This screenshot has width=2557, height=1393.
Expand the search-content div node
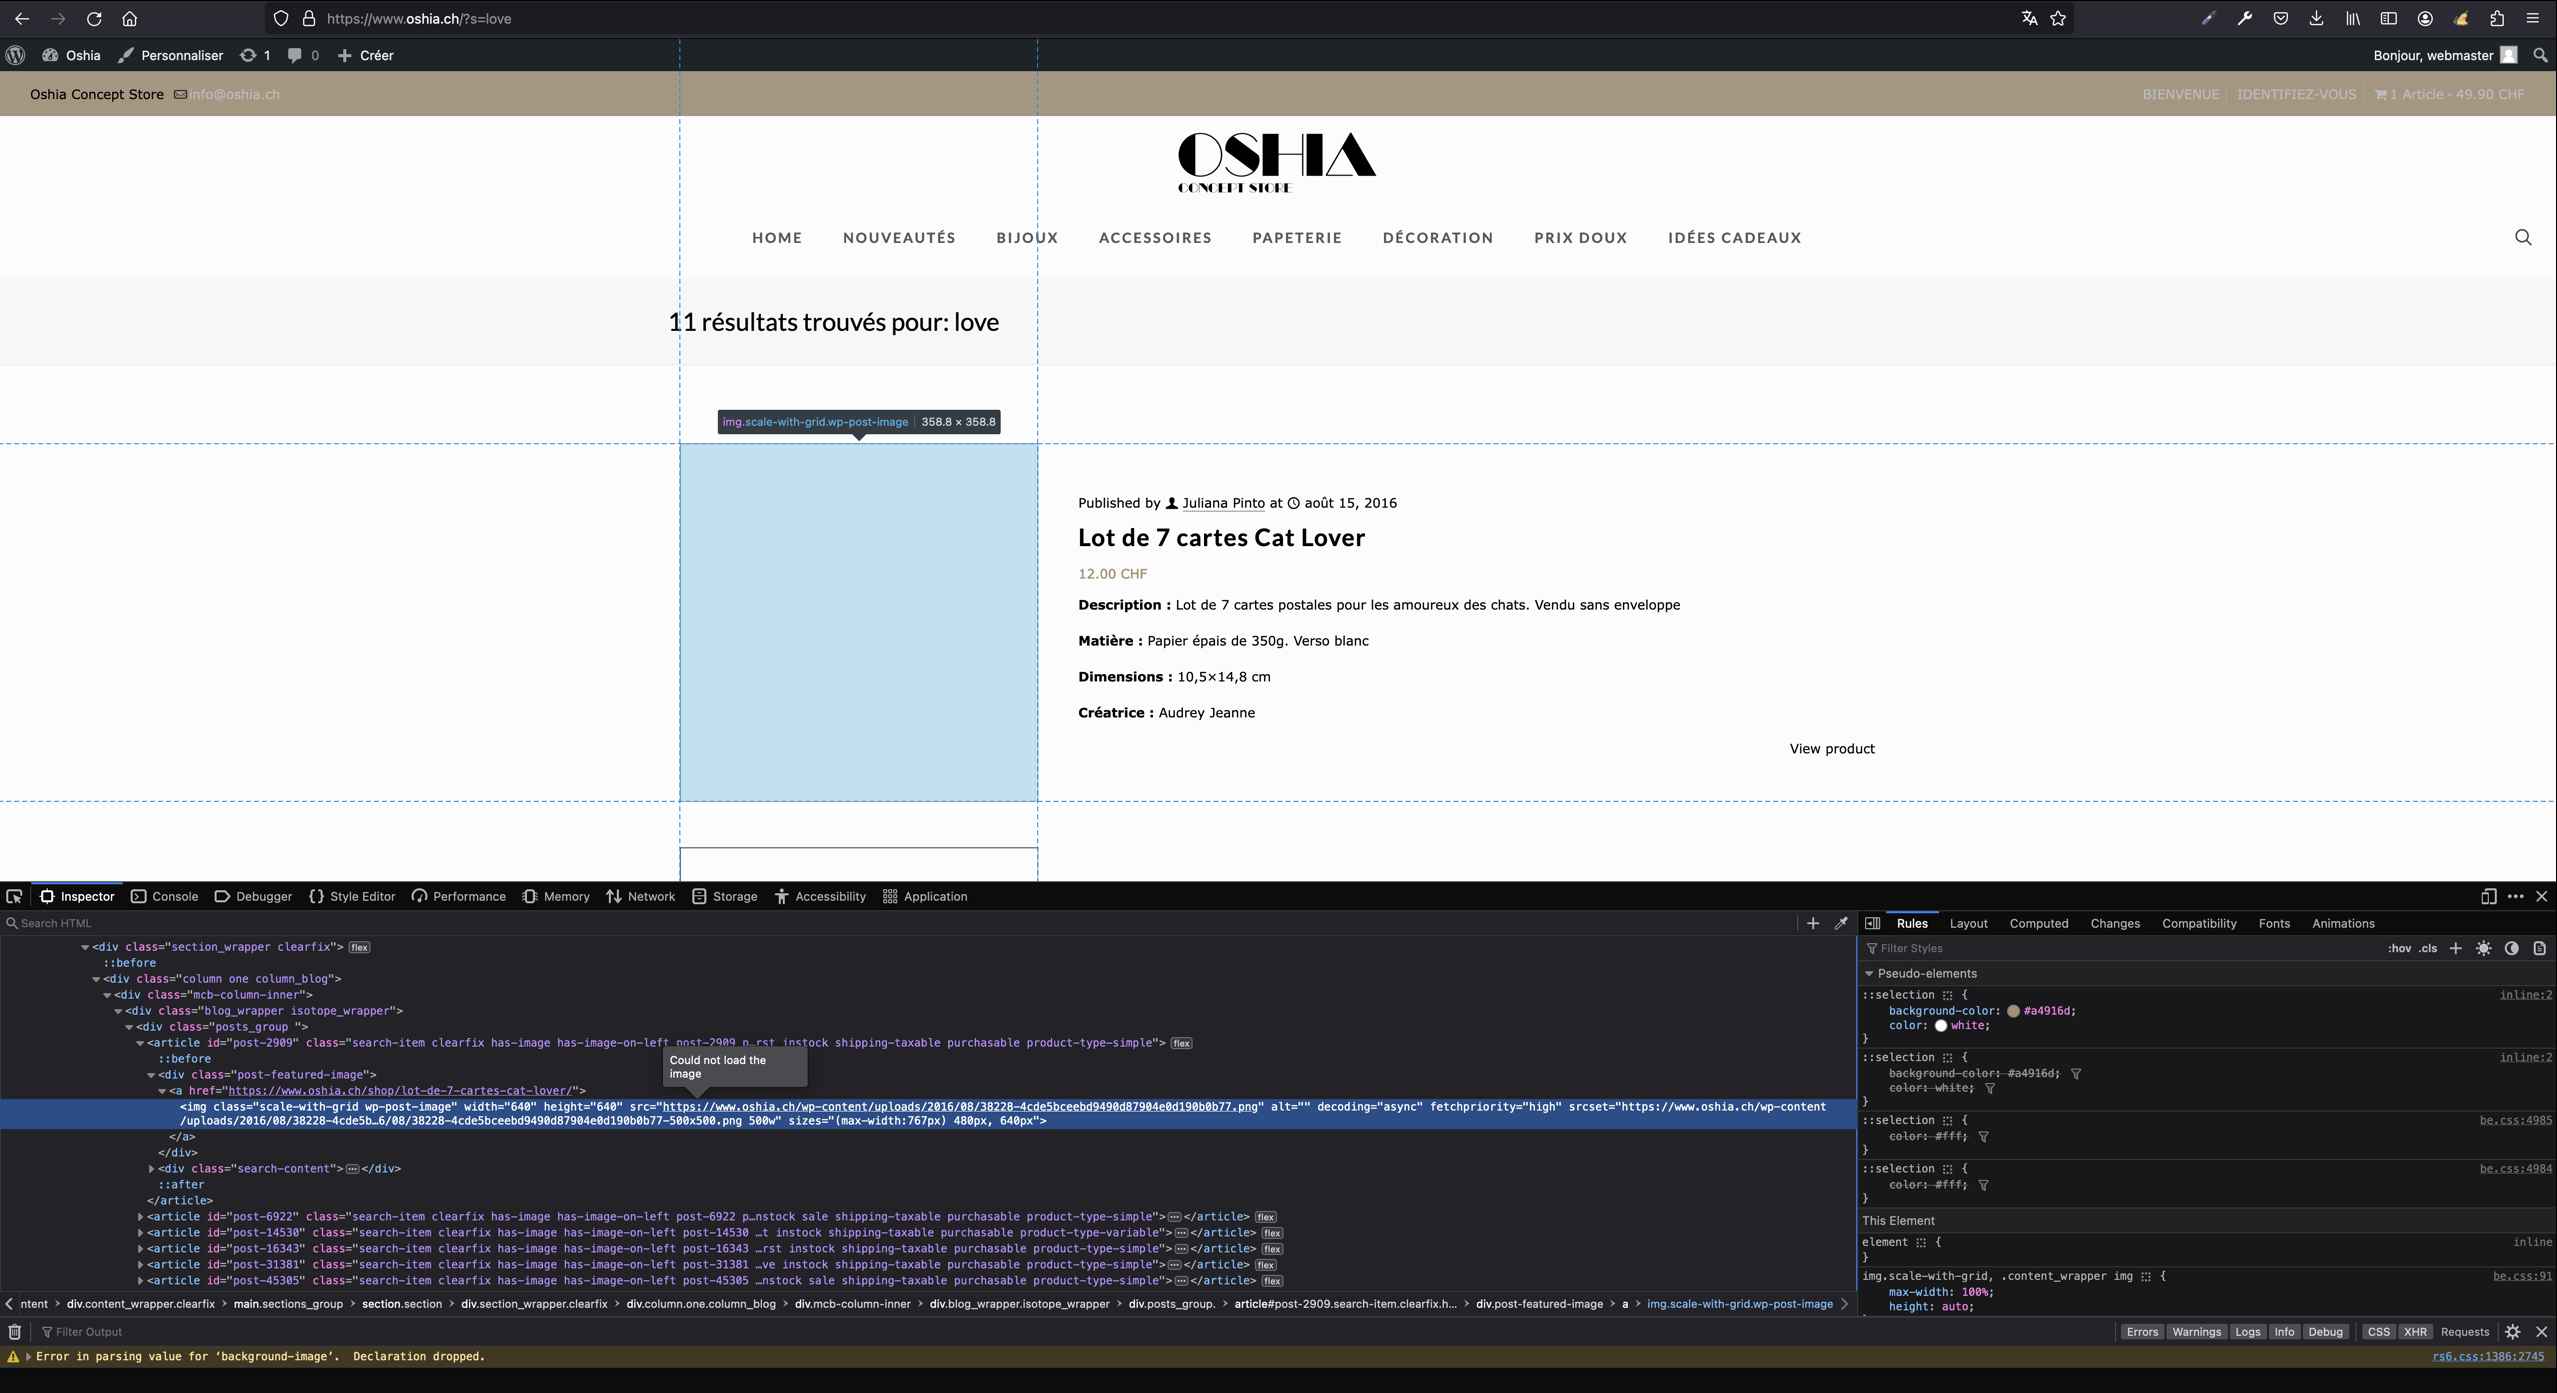(151, 1168)
